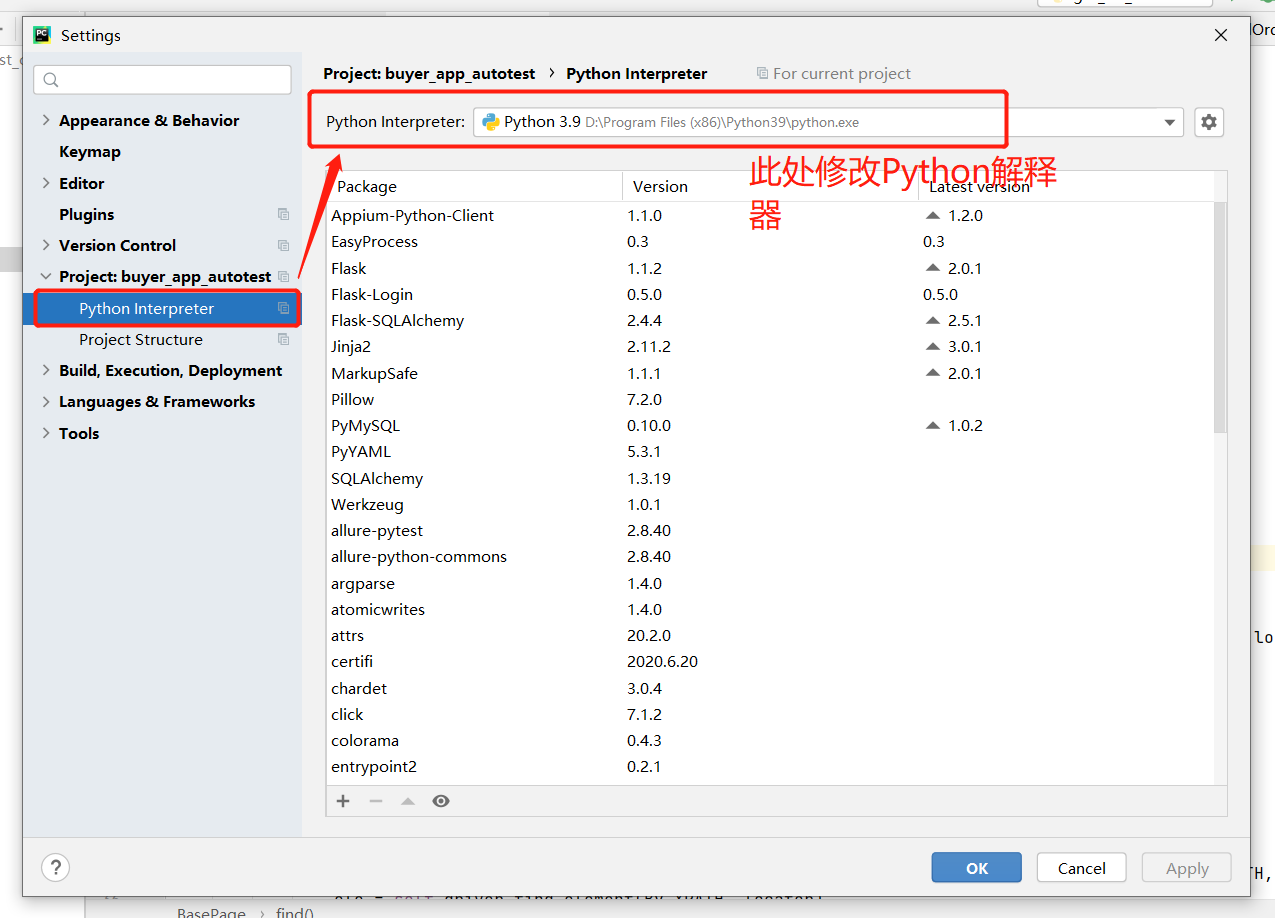Viewport: 1275px width, 918px height.
Task: Expand the Tools section
Action: [x=46, y=433]
